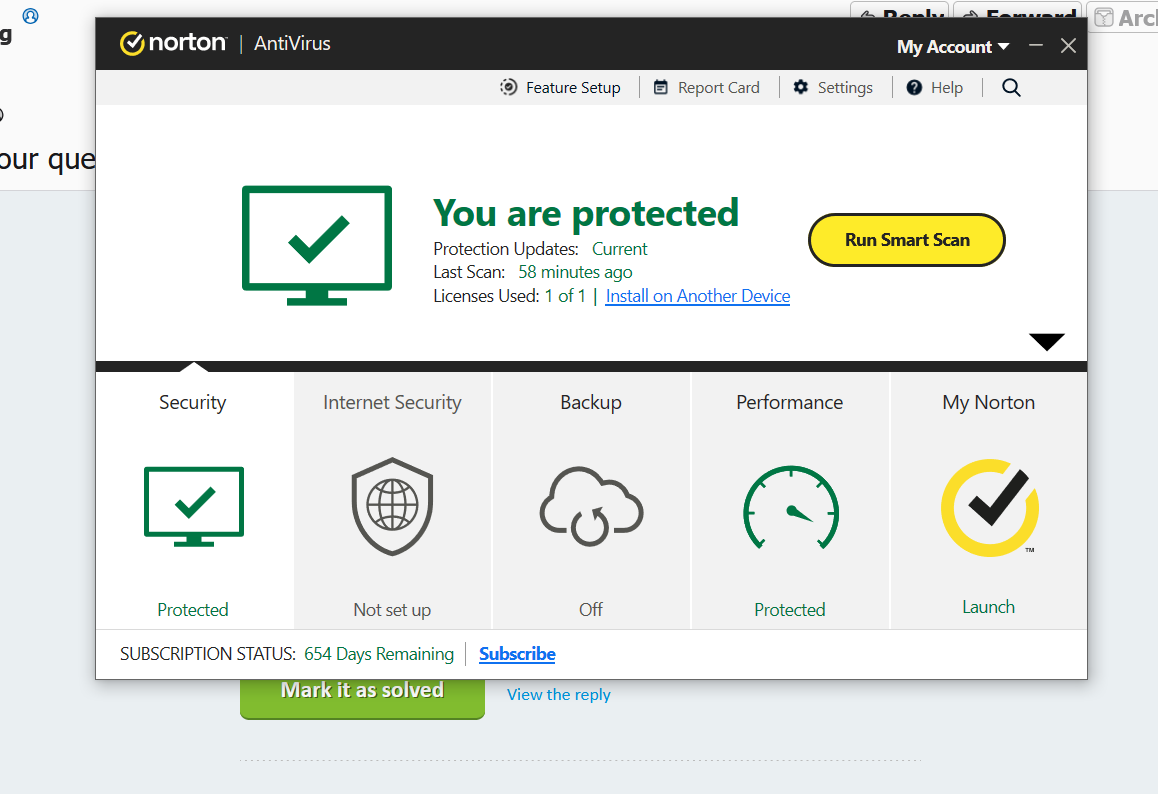1158x794 pixels.
Task: Click the Internet Security globe shield icon
Action: click(392, 506)
